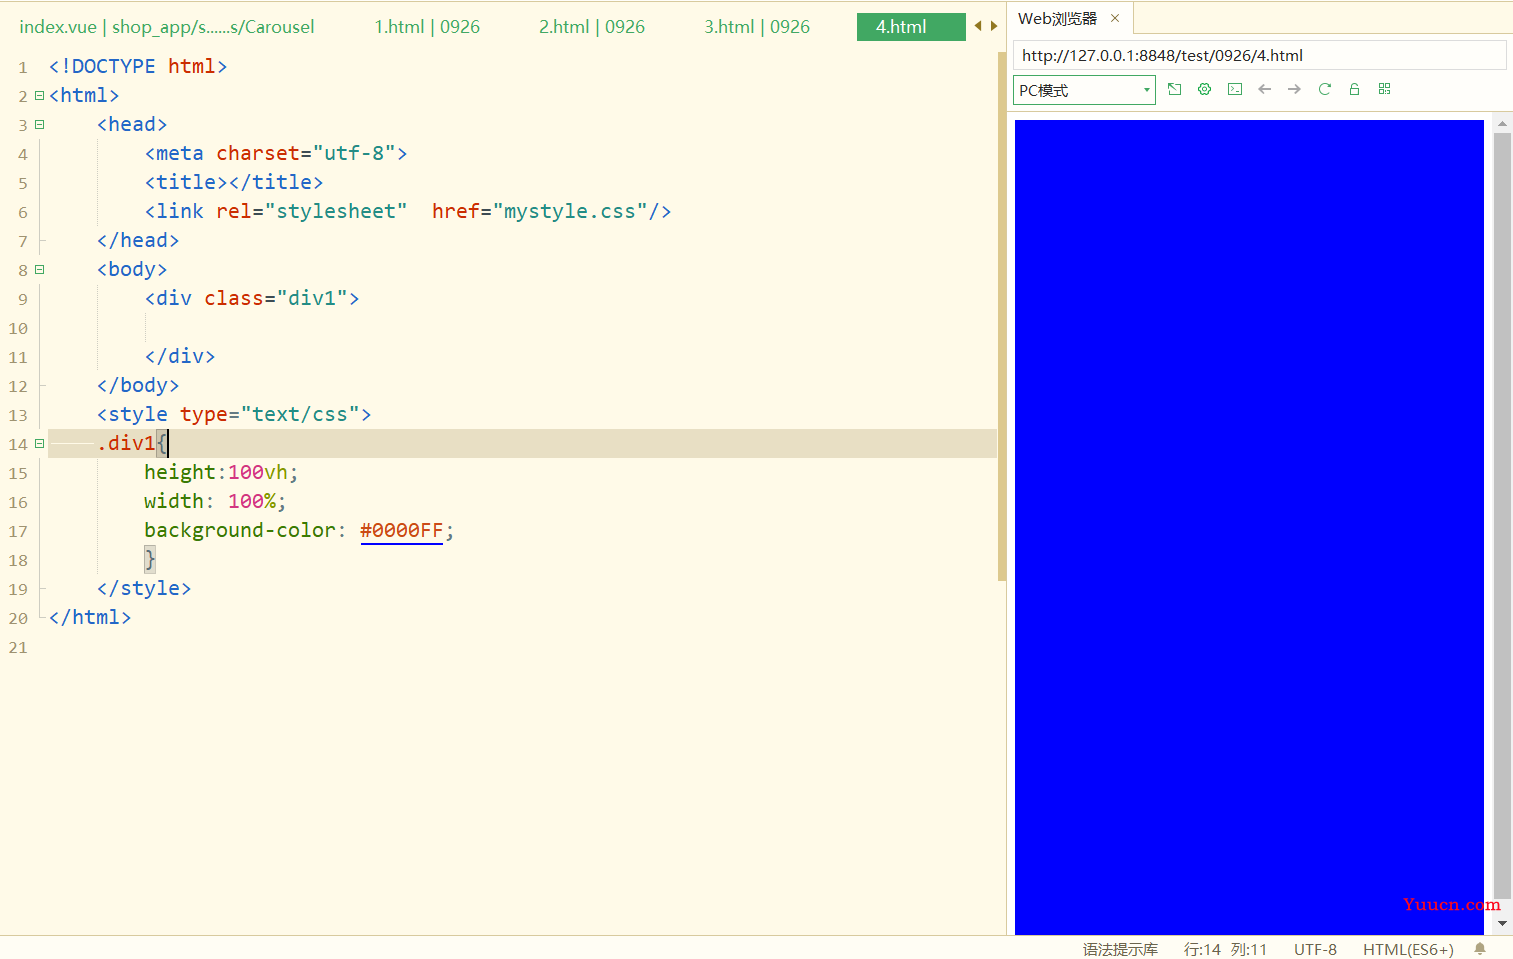Switch to 3.html editor tab
The image size is (1513, 959).
point(757,27)
